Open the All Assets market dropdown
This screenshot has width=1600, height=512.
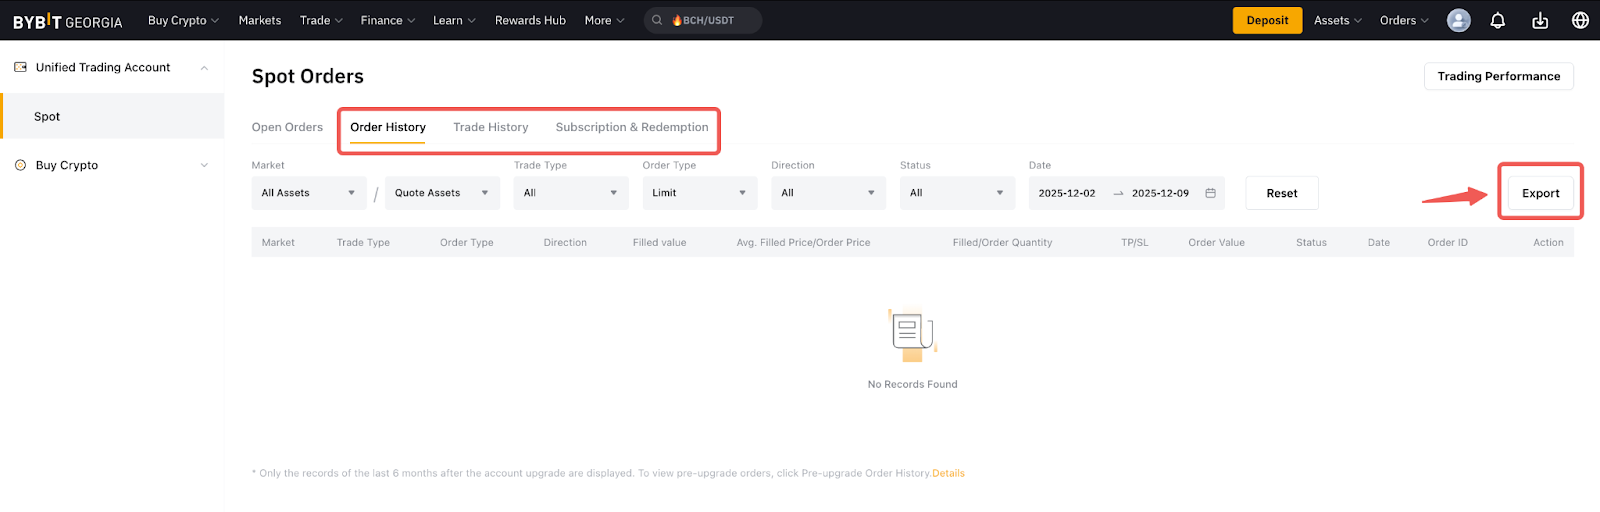pos(309,193)
